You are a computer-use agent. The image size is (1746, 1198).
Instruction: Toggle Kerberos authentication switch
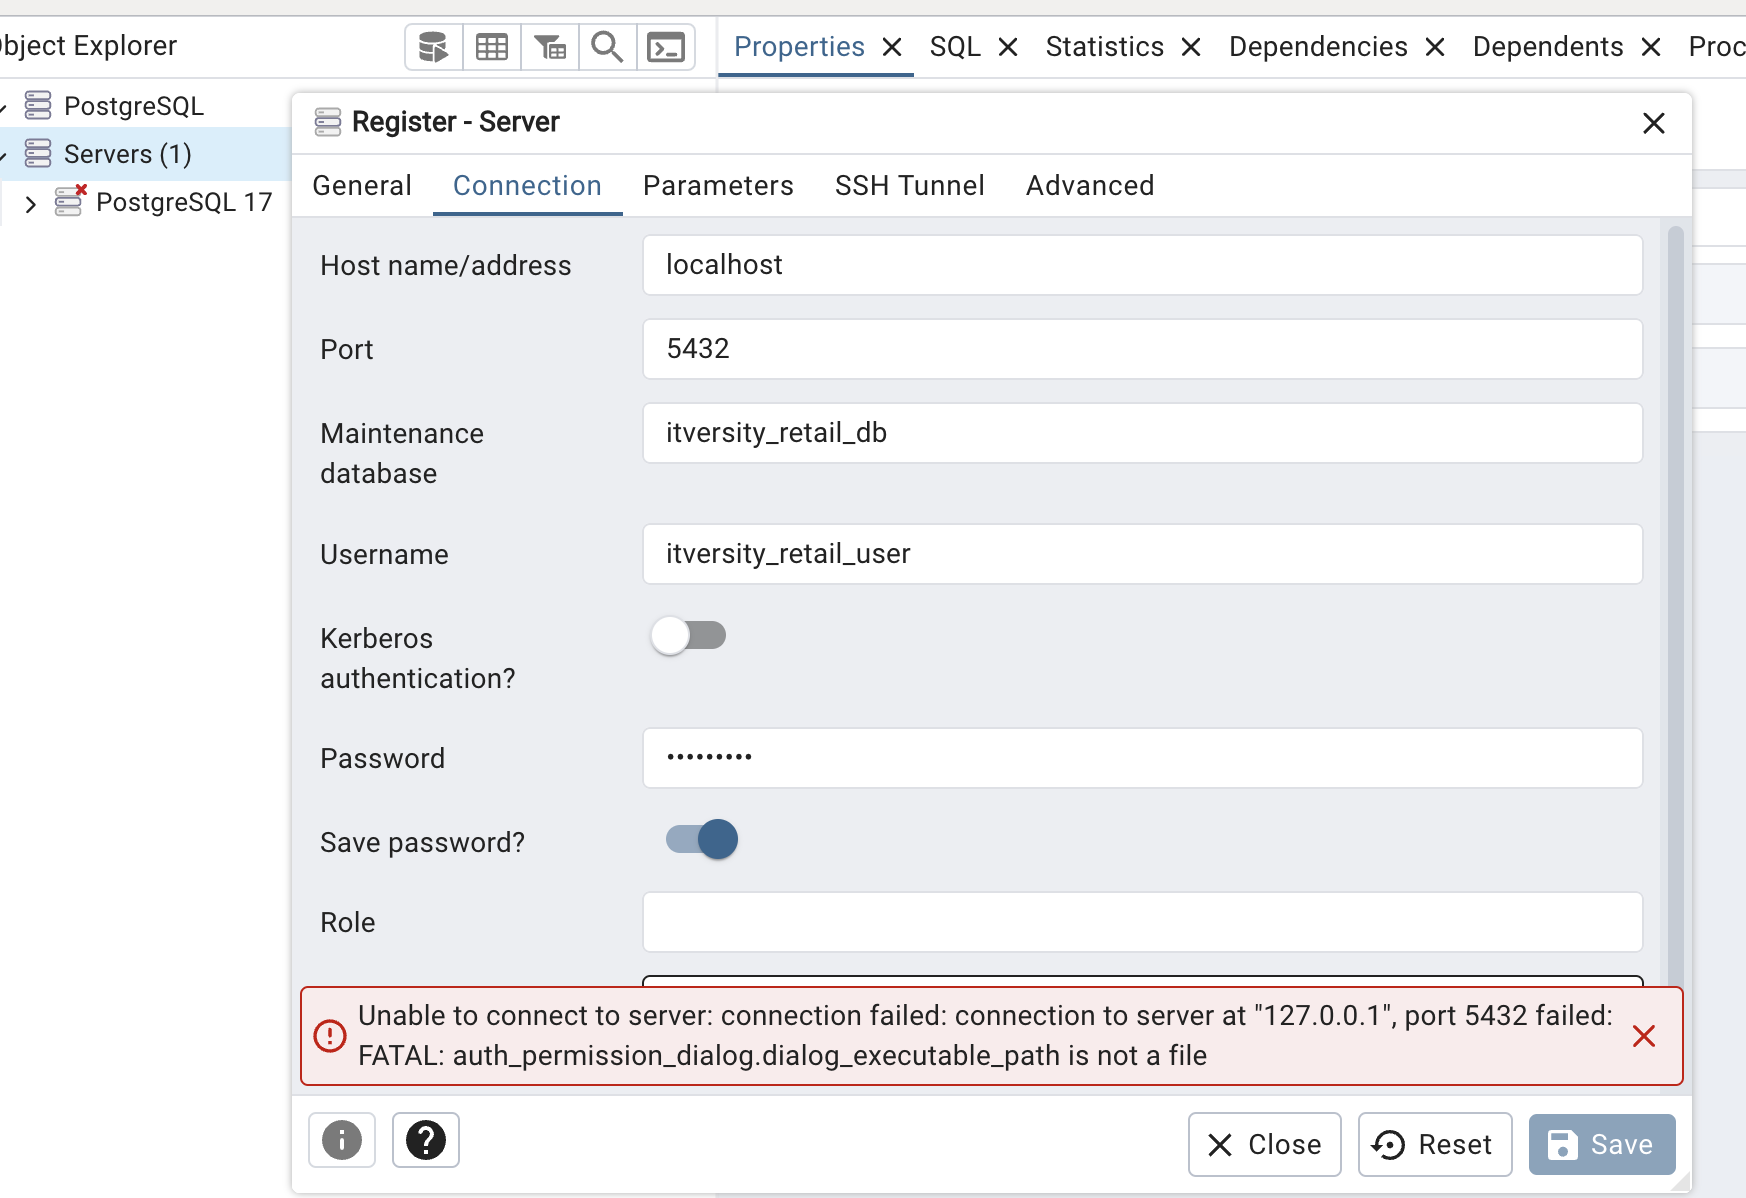[688, 636]
